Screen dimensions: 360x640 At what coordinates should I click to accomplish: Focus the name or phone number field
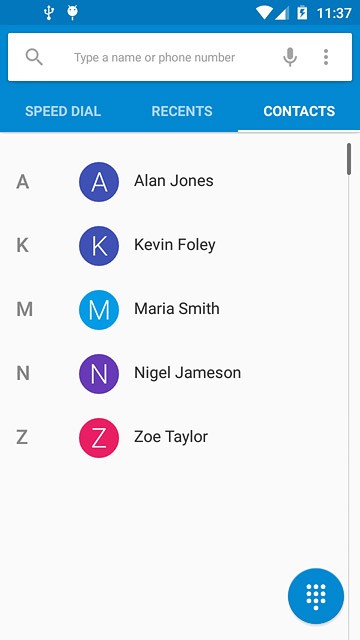tap(154, 58)
